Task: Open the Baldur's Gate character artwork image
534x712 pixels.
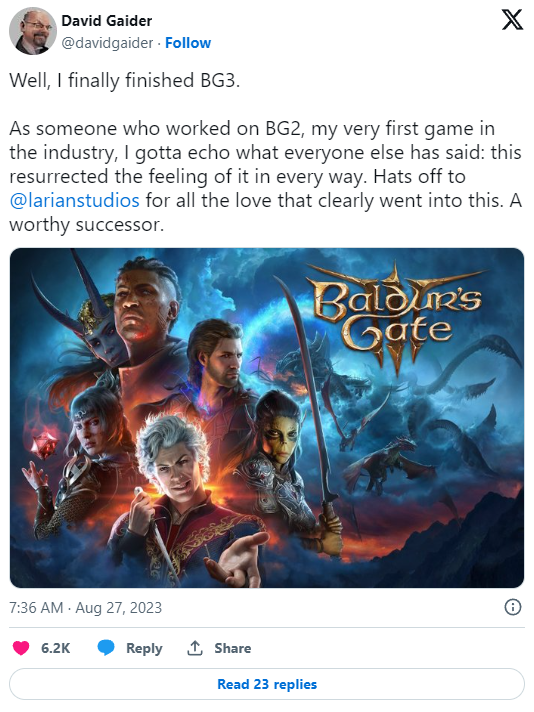Action: tap(267, 418)
